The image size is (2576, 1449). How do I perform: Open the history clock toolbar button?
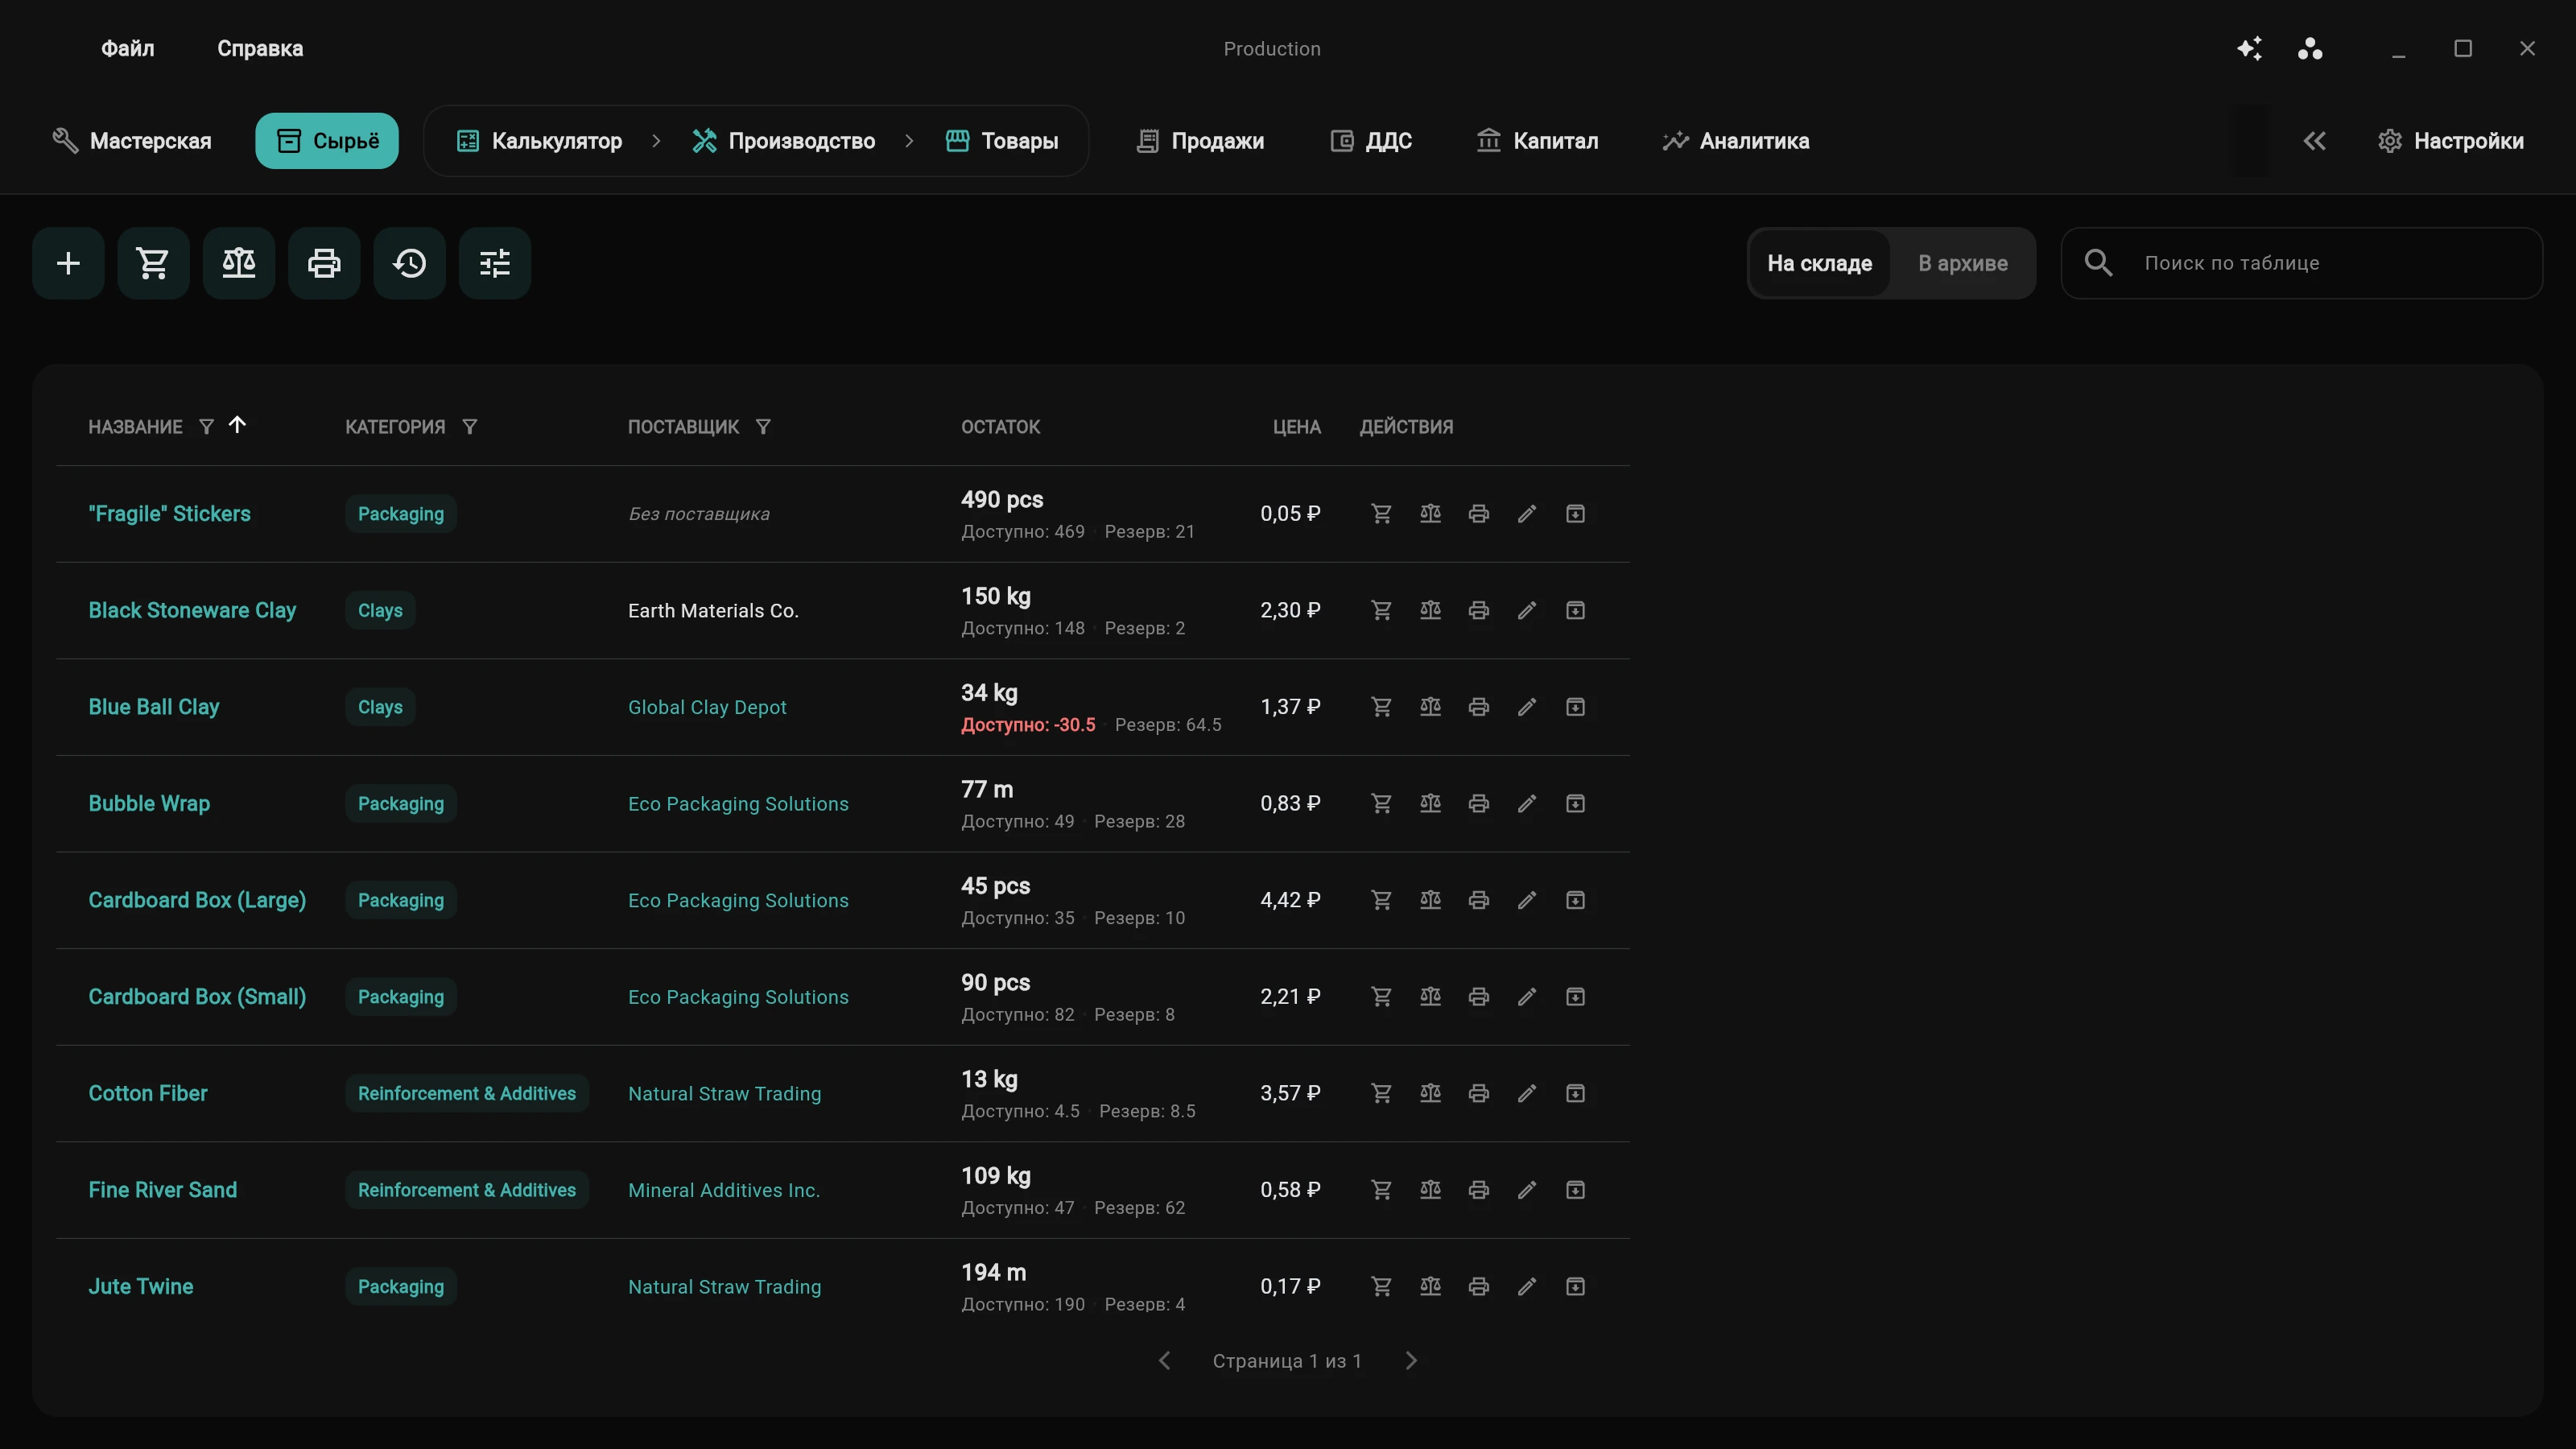[409, 263]
